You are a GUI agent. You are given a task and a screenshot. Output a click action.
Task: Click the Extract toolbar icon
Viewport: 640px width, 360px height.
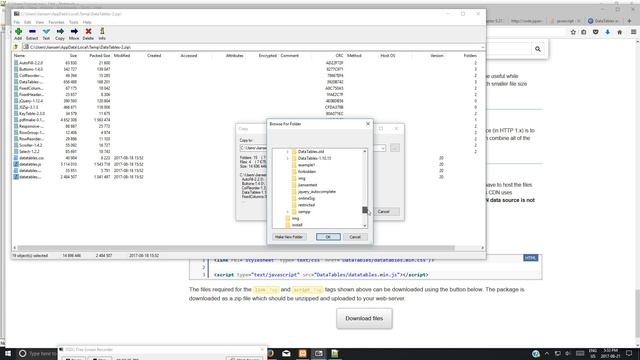32,31
